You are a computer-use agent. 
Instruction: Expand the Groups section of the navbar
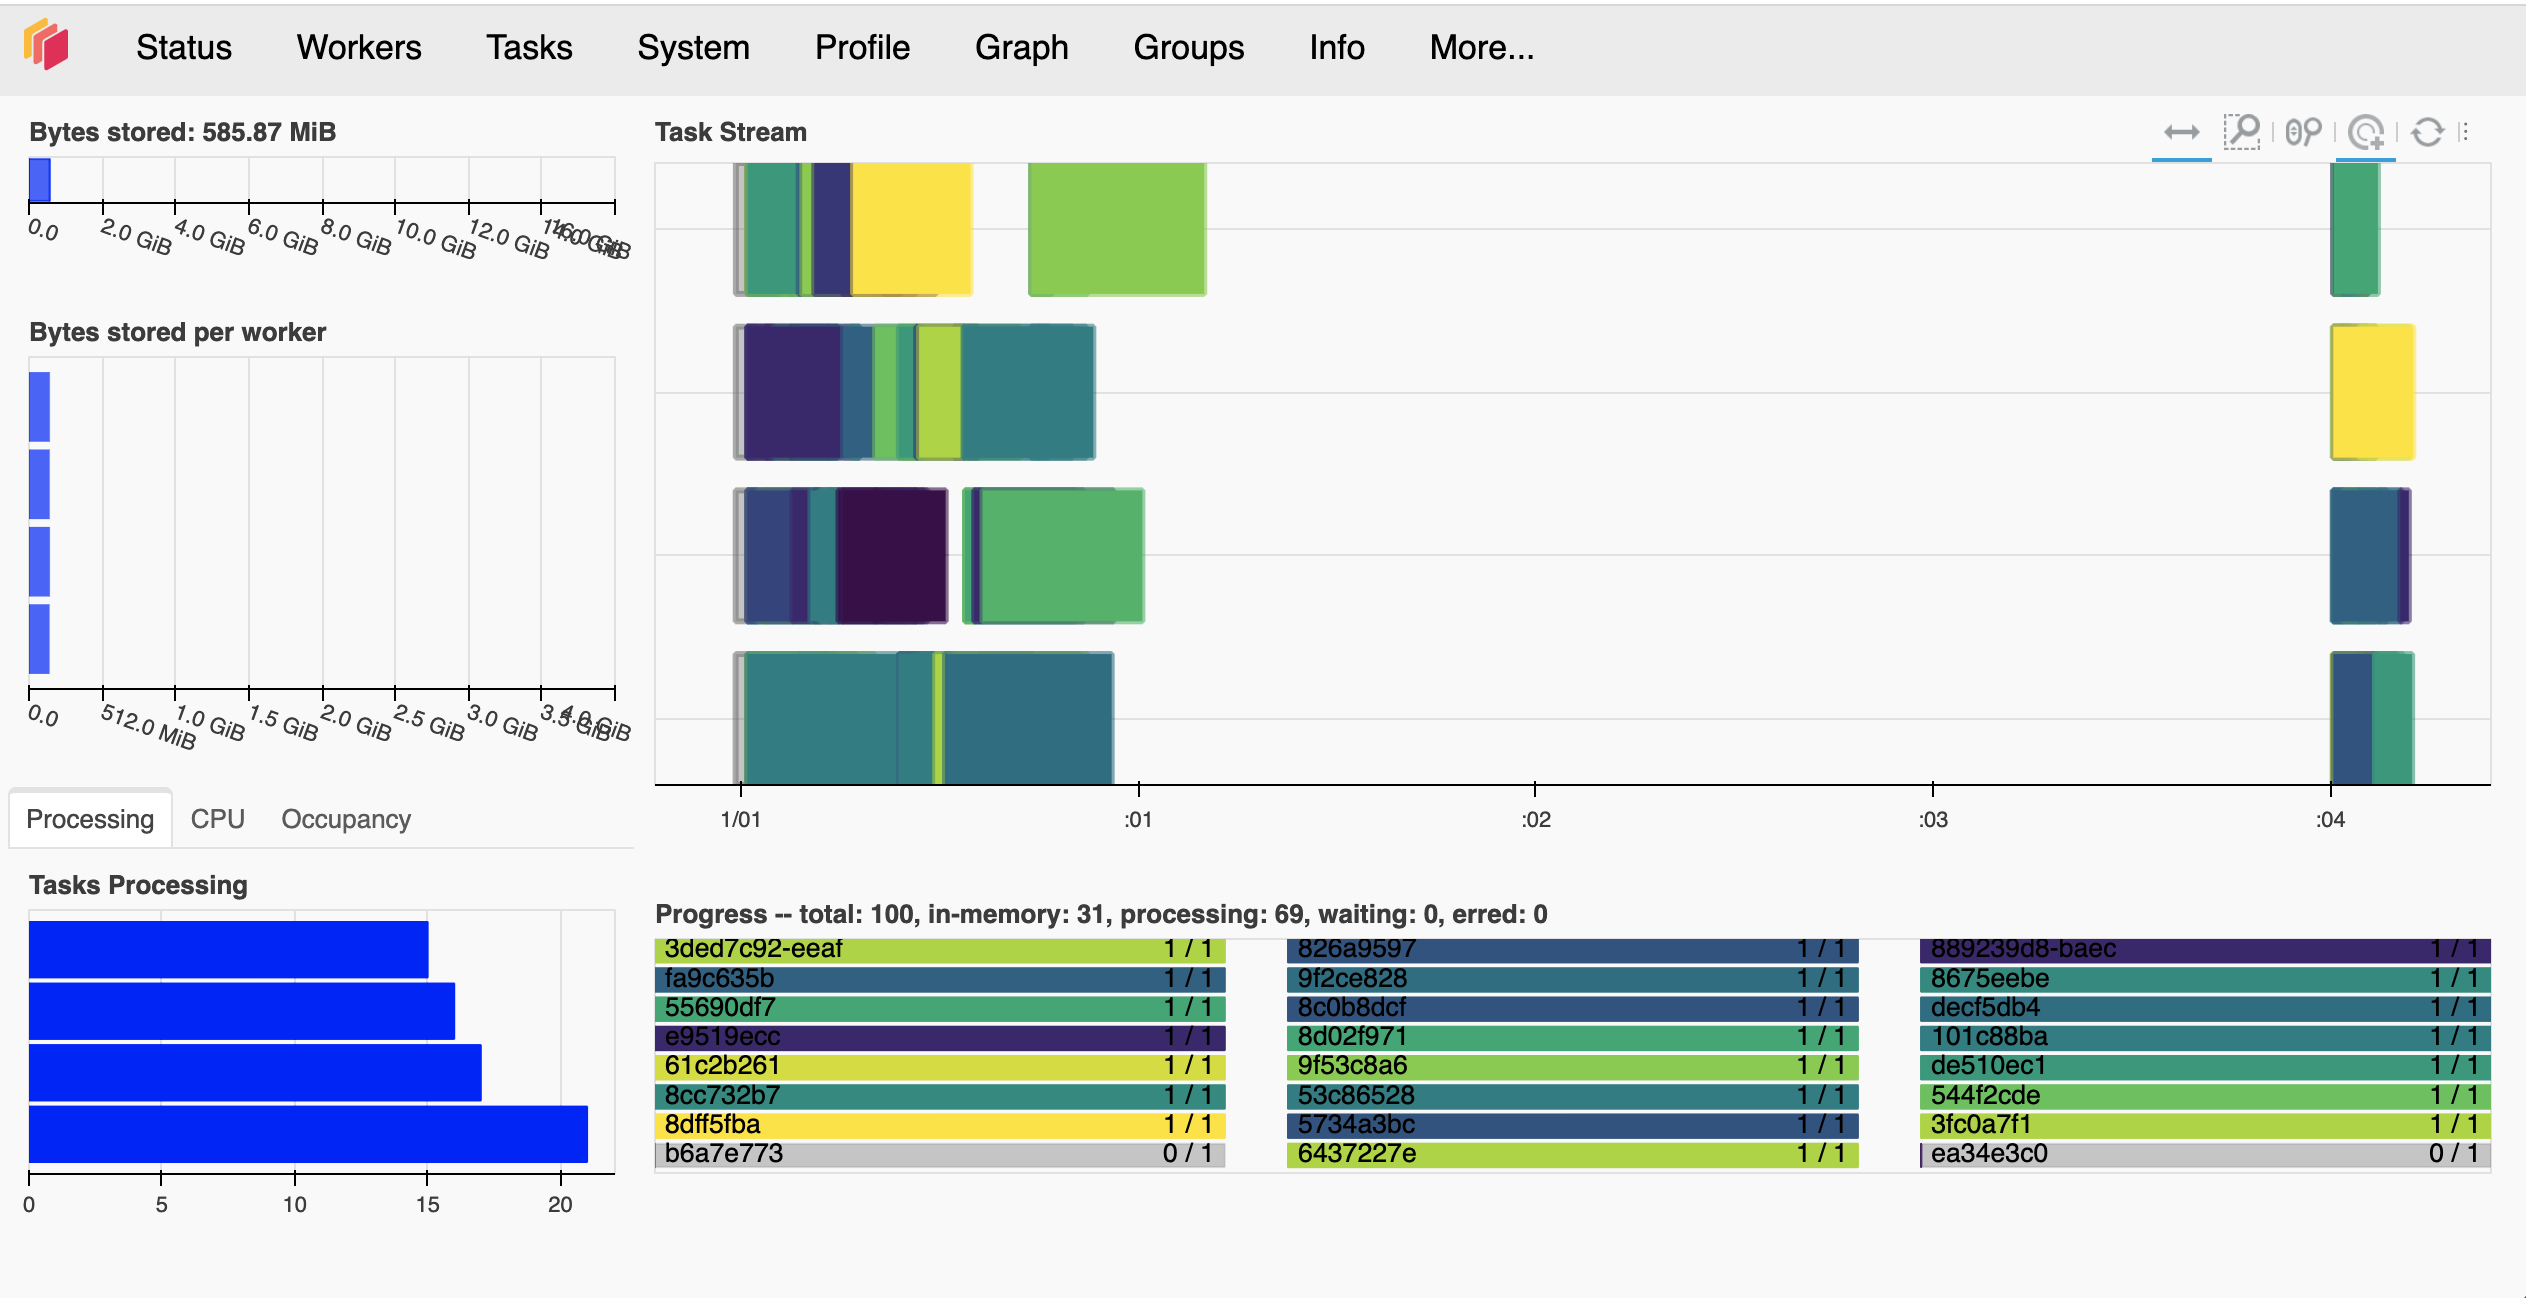[x=1188, y=47]
